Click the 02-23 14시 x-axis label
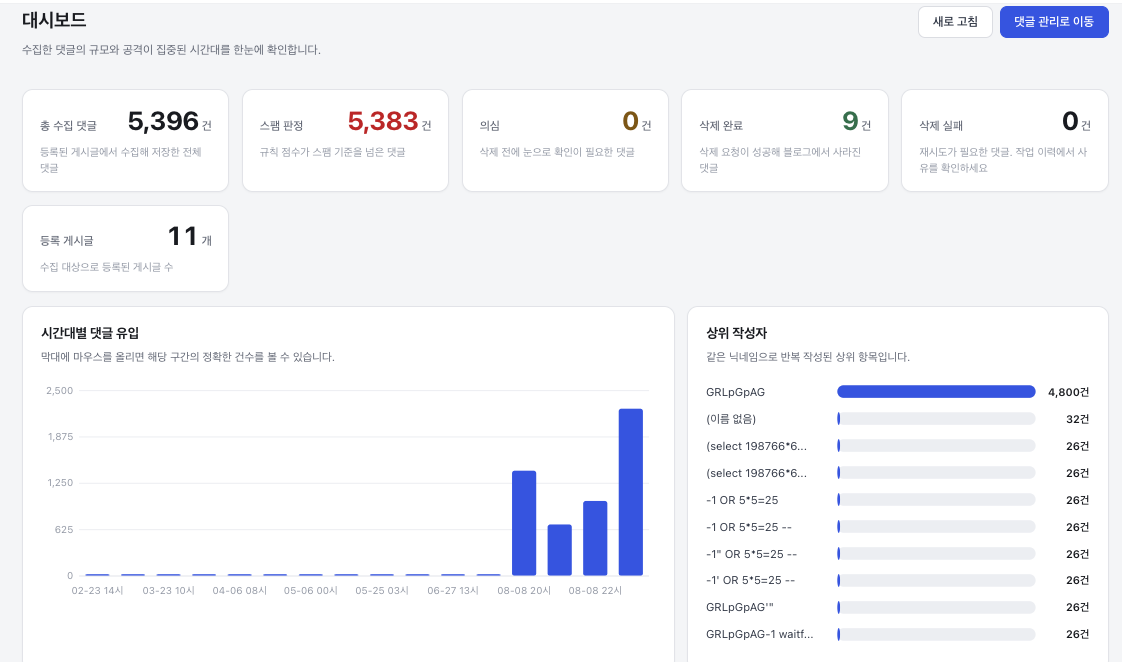 point(97,590)
